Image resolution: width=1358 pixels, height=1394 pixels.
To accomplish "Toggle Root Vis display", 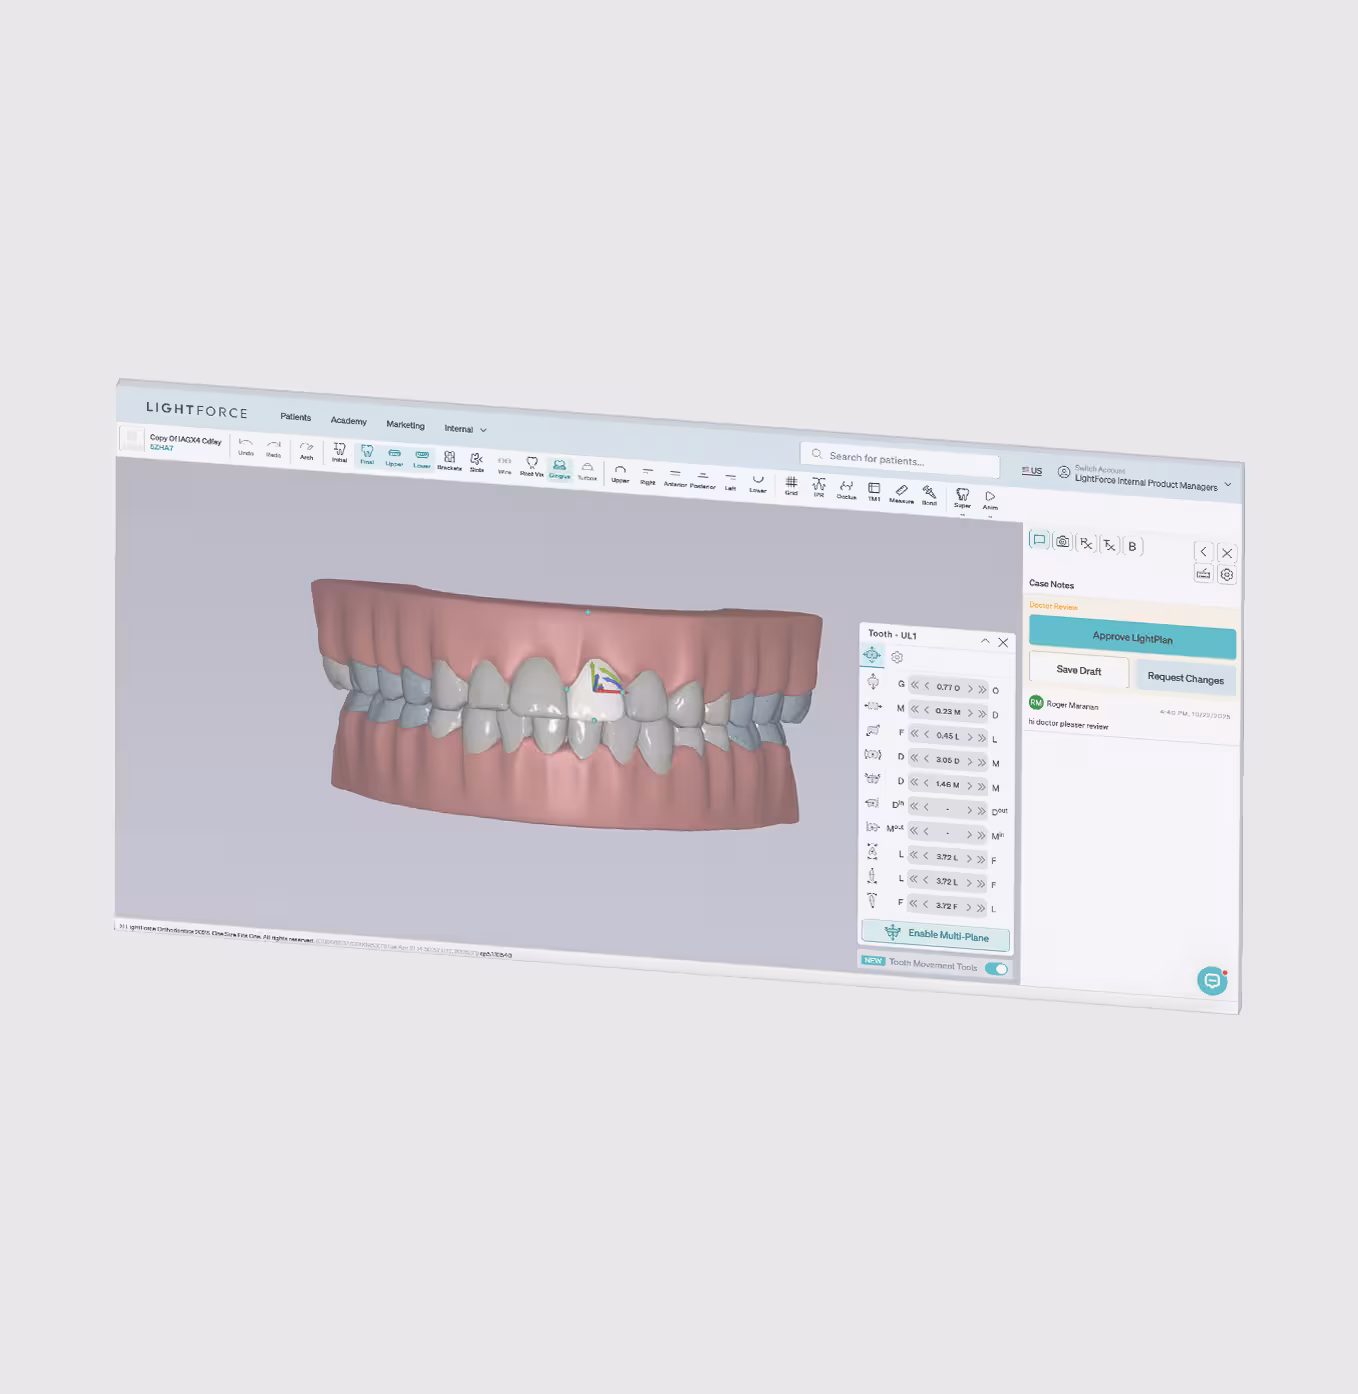I will tap(532, 467).
